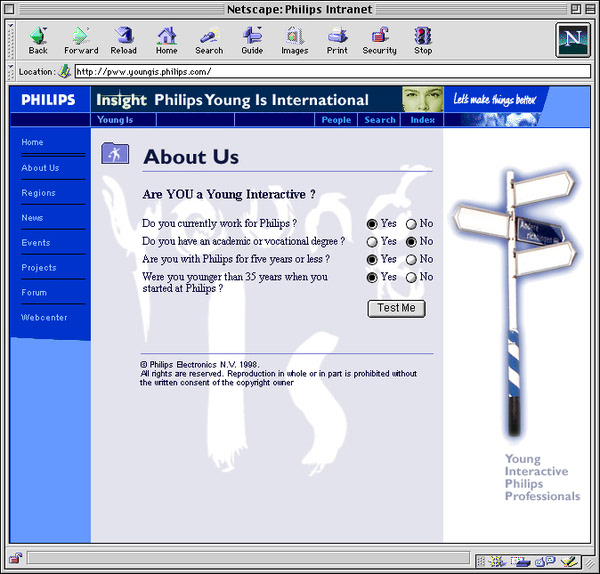Go to Home in the sidebar
Screen dimensions: 600x574
point(32,142)
